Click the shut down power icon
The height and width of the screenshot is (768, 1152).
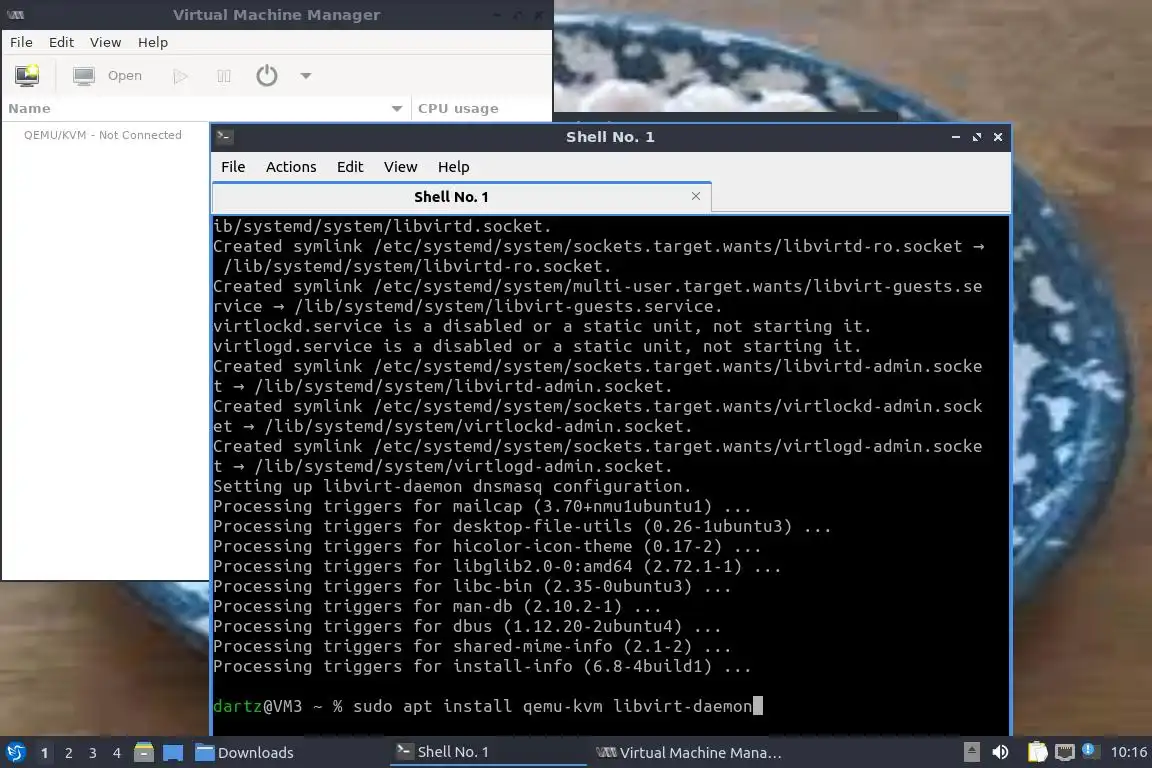pyautogui.click(x=267, y=76)
